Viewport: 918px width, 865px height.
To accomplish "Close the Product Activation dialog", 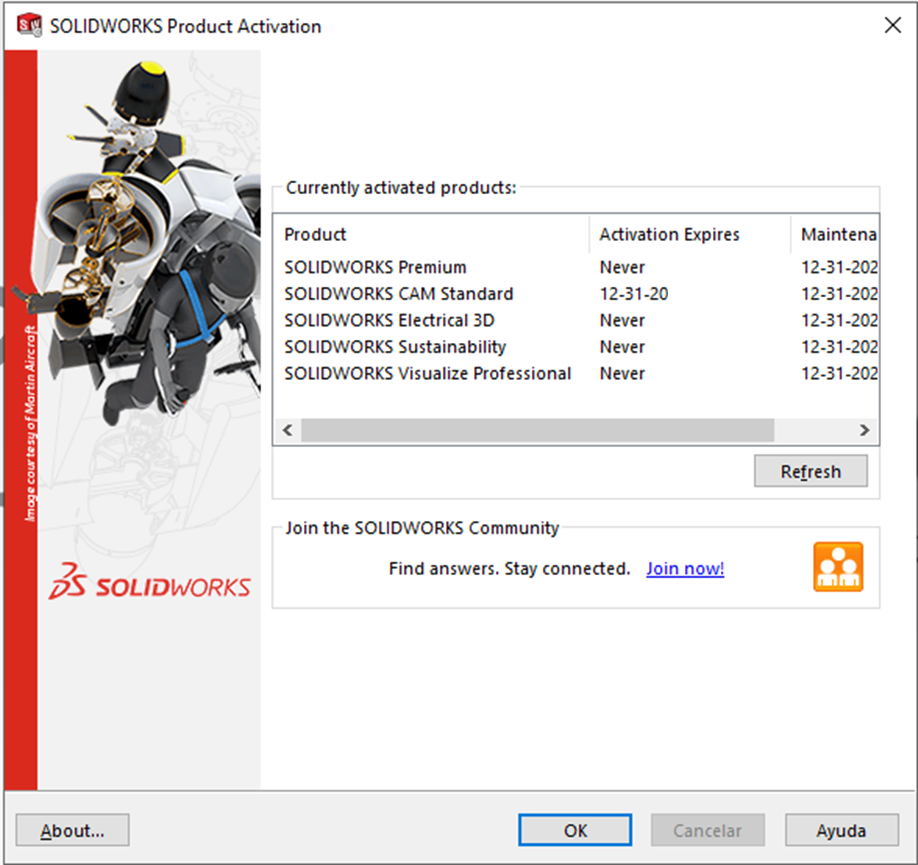I will 892,25.
